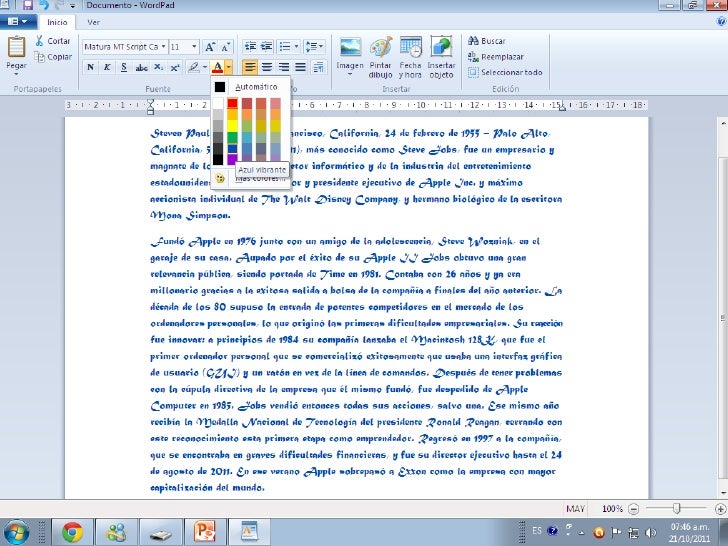Open the Quick Access Toolbar customize arrow
Screen dimensions: 728x546
(73, 6)
